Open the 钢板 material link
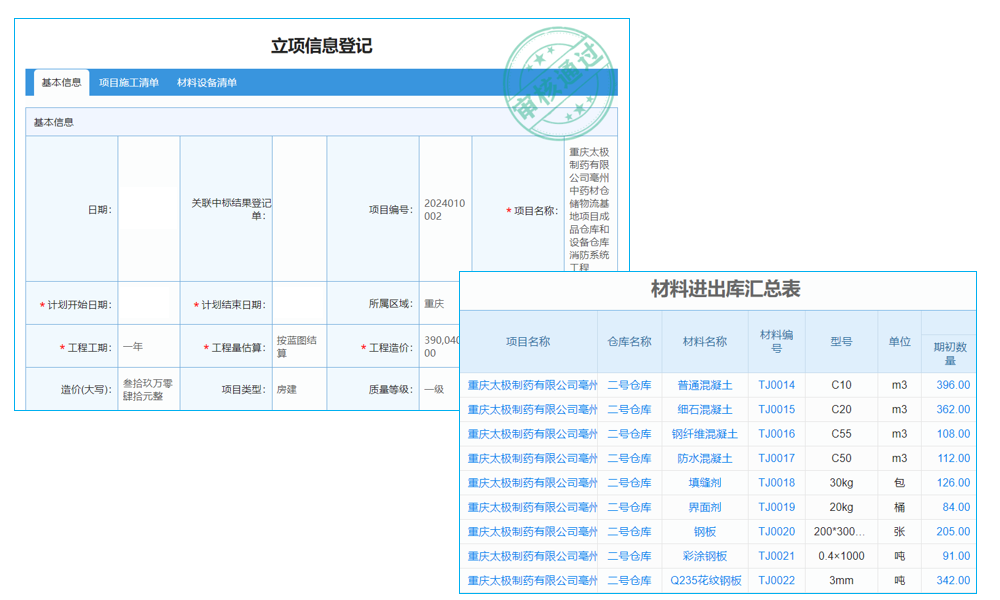Screen dimensions: 1000x600 pyautogui.click(x=703, y=531)
